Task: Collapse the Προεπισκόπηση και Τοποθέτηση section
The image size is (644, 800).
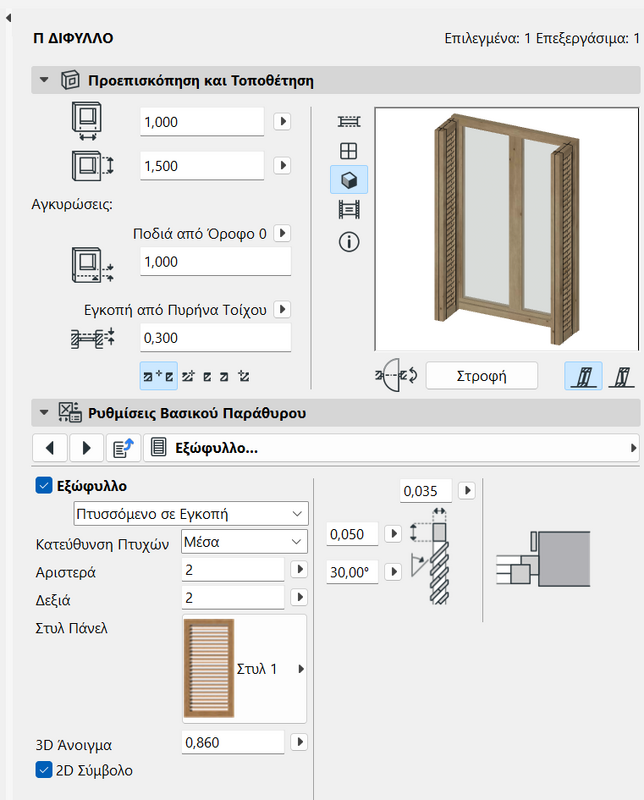Action: [43, 80]
